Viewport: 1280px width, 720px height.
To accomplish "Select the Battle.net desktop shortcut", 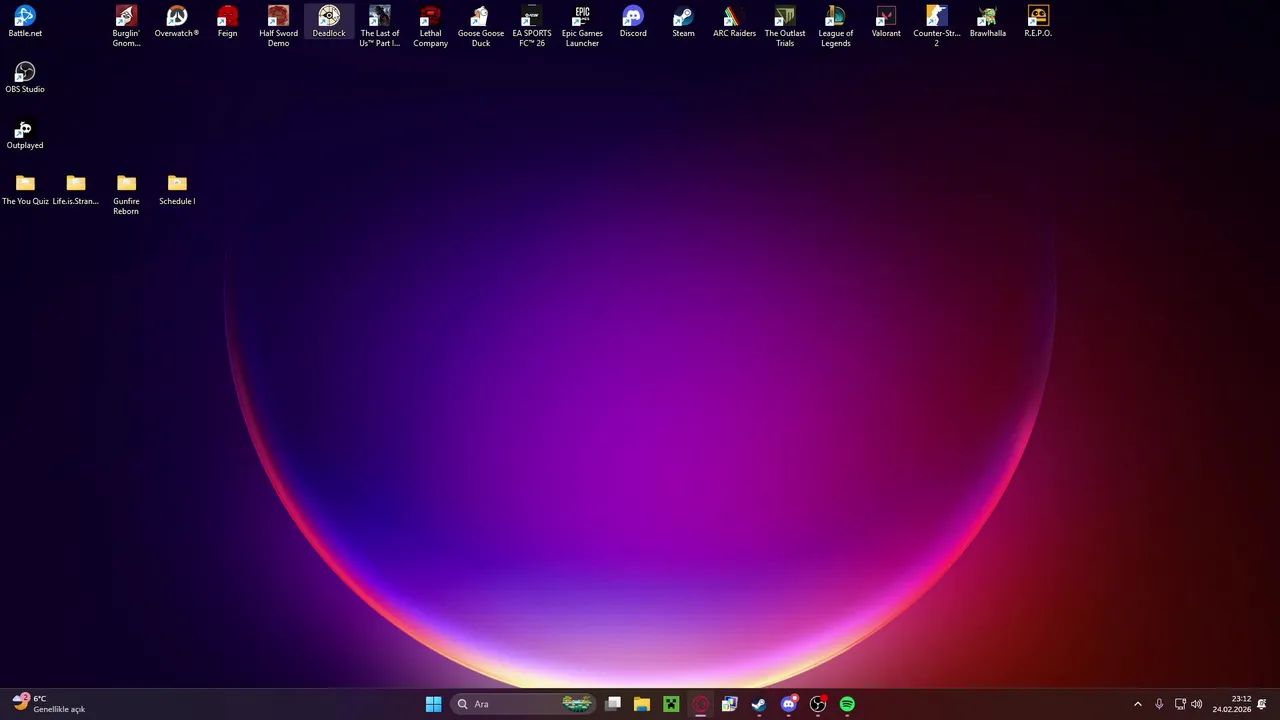I will (x=25, y=22).
